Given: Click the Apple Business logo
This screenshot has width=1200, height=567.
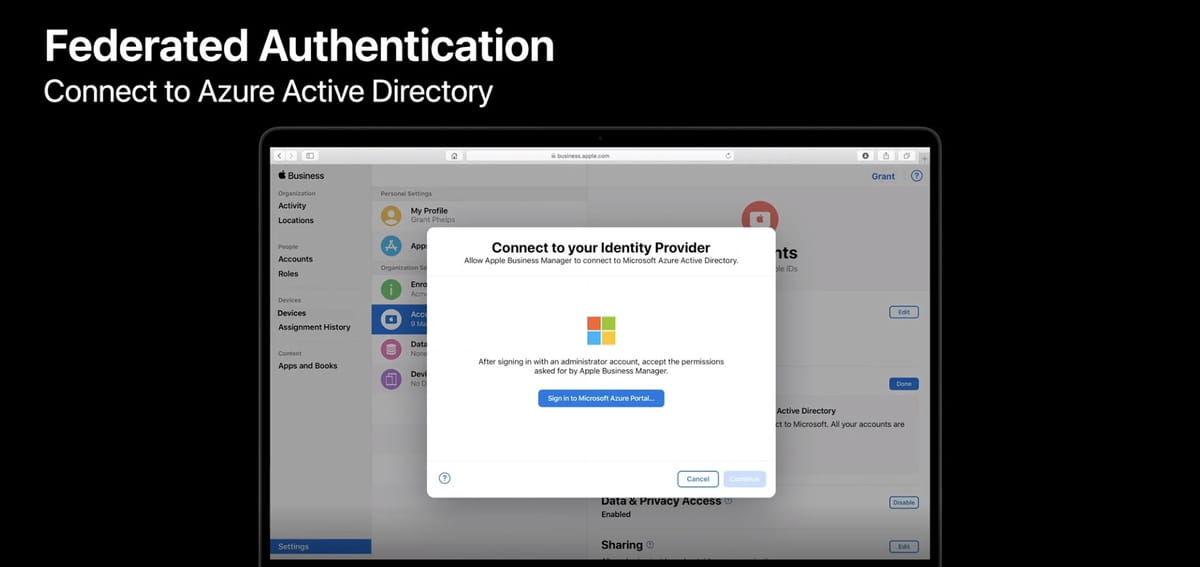Looking at the screenshot, I should tap(301, 176).
